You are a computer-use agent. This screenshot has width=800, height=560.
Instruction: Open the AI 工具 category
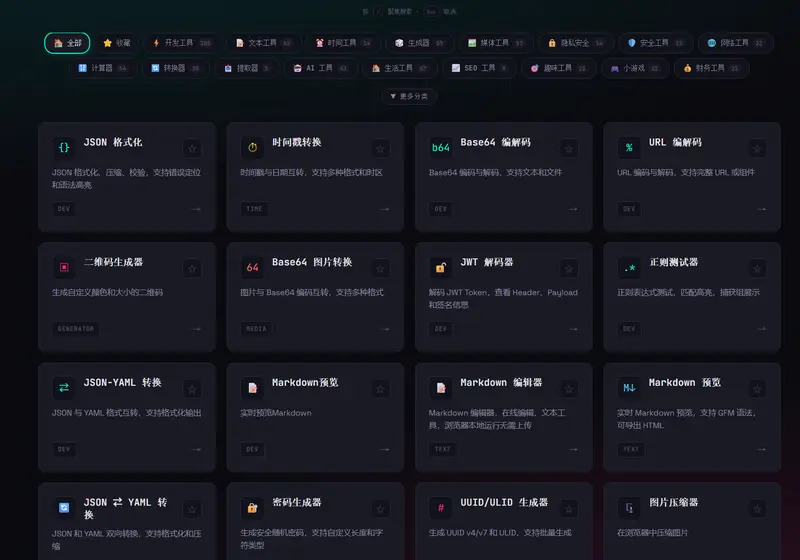tap(320, 68)
